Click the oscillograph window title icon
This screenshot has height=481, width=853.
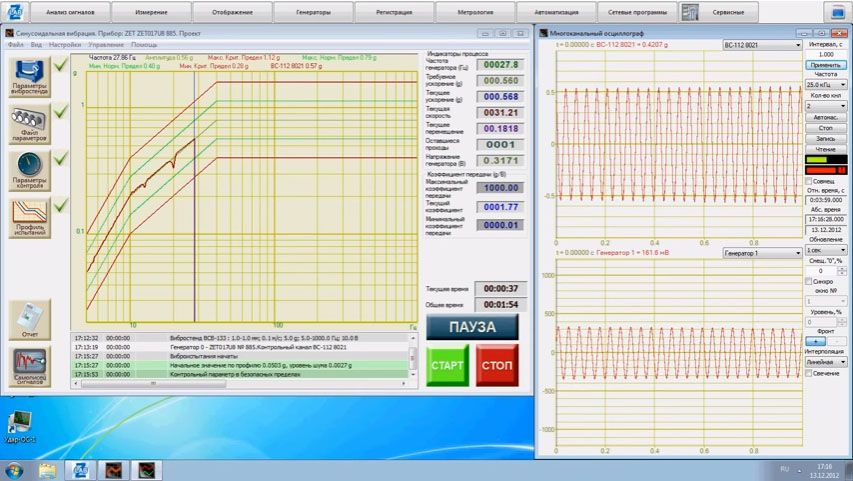tap(543, 33)
